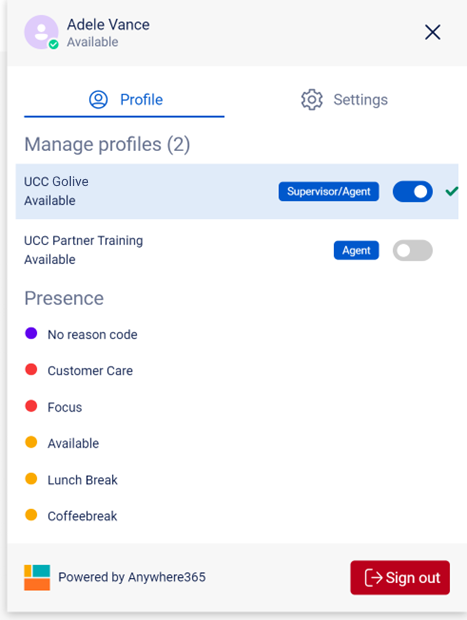Viewport: 467px width, 620px height.
Task: Click the Supervisor/Agent role badge
Action: tap(329, 191)
